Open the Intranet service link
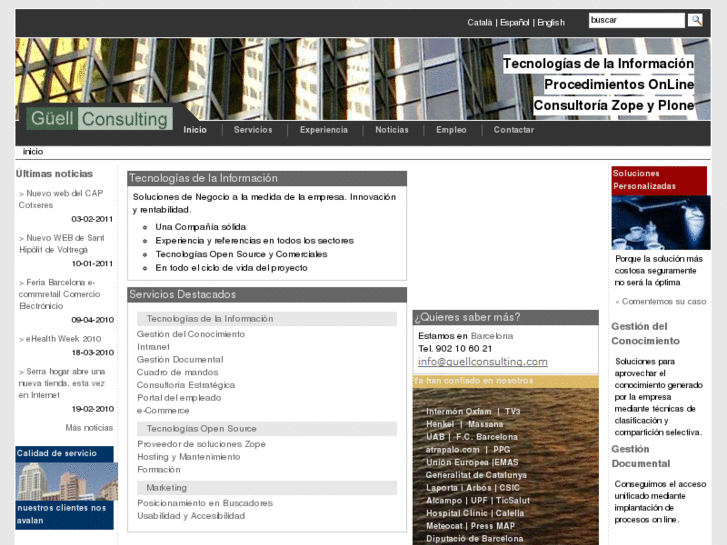Viewport: 727px width, 545px height. [x=153, y=347]
